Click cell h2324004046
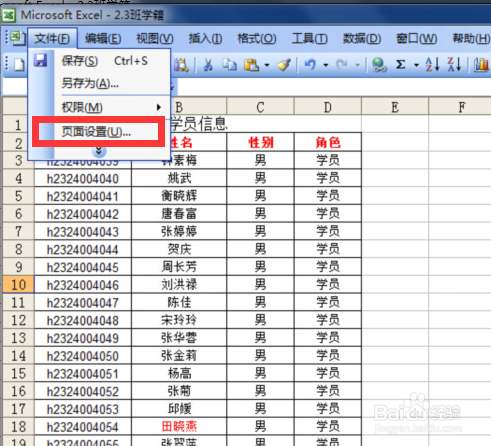The image size is (491, 446). coord(83,285)
